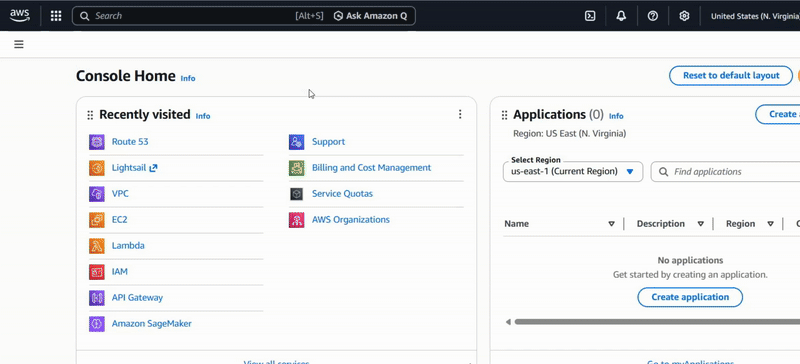The width and height of the screenshot is (800, 364).
Task: Click the Applications table horizontal scrollbar
Action: (657, 322)
